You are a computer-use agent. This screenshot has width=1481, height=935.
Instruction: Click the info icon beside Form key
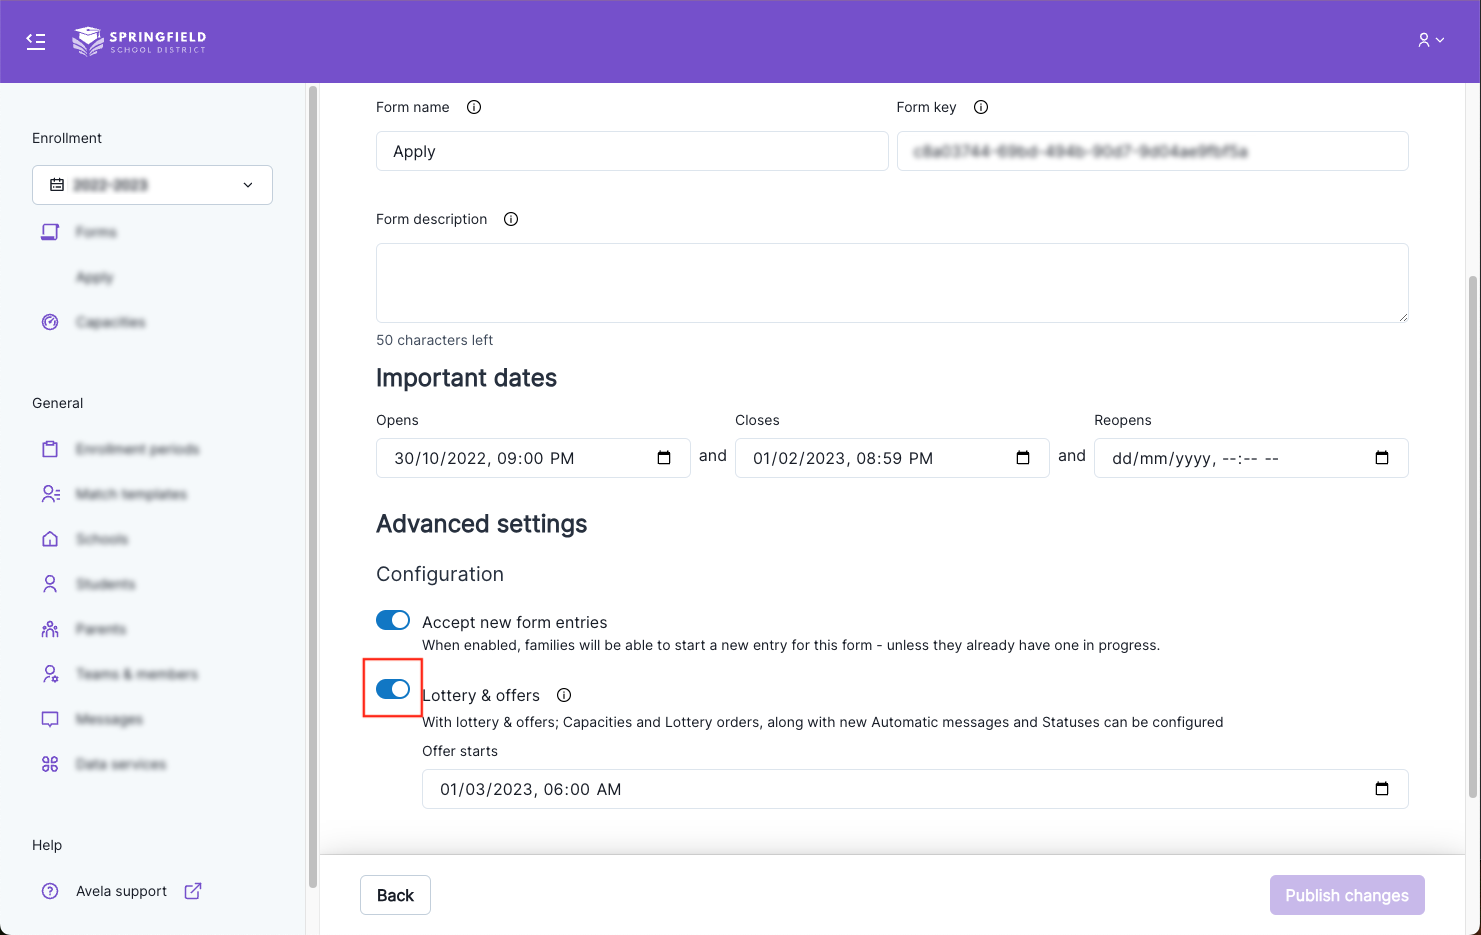pyautogui.click(x=981, y=107)
